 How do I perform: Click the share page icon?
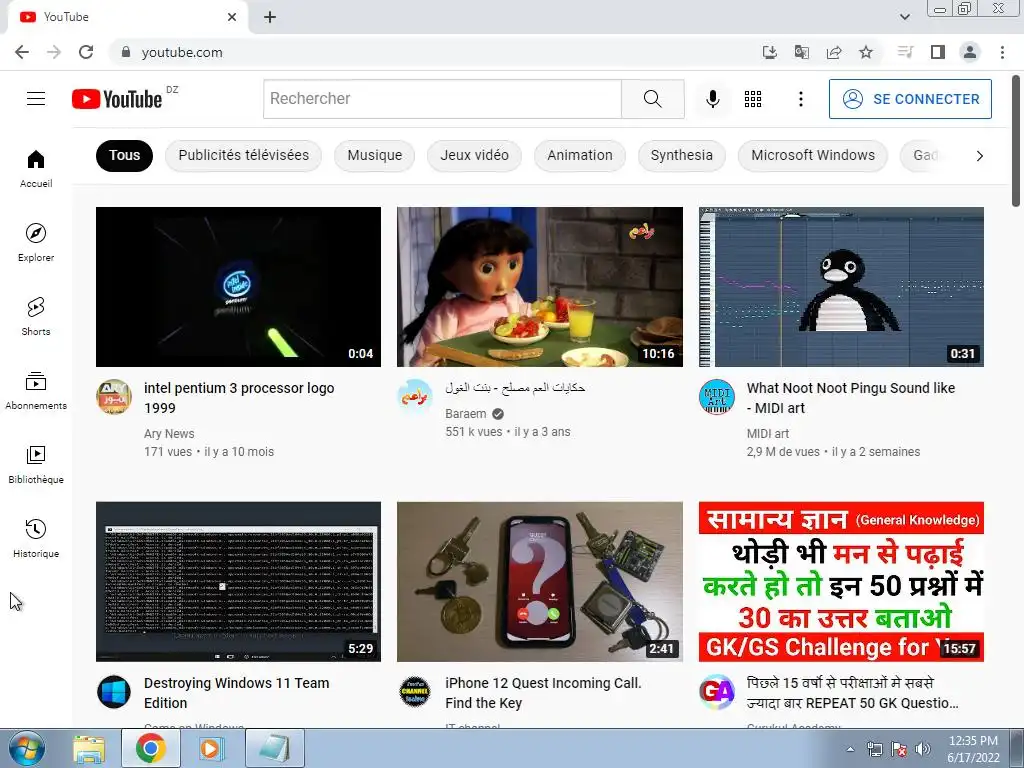(834, 52)
